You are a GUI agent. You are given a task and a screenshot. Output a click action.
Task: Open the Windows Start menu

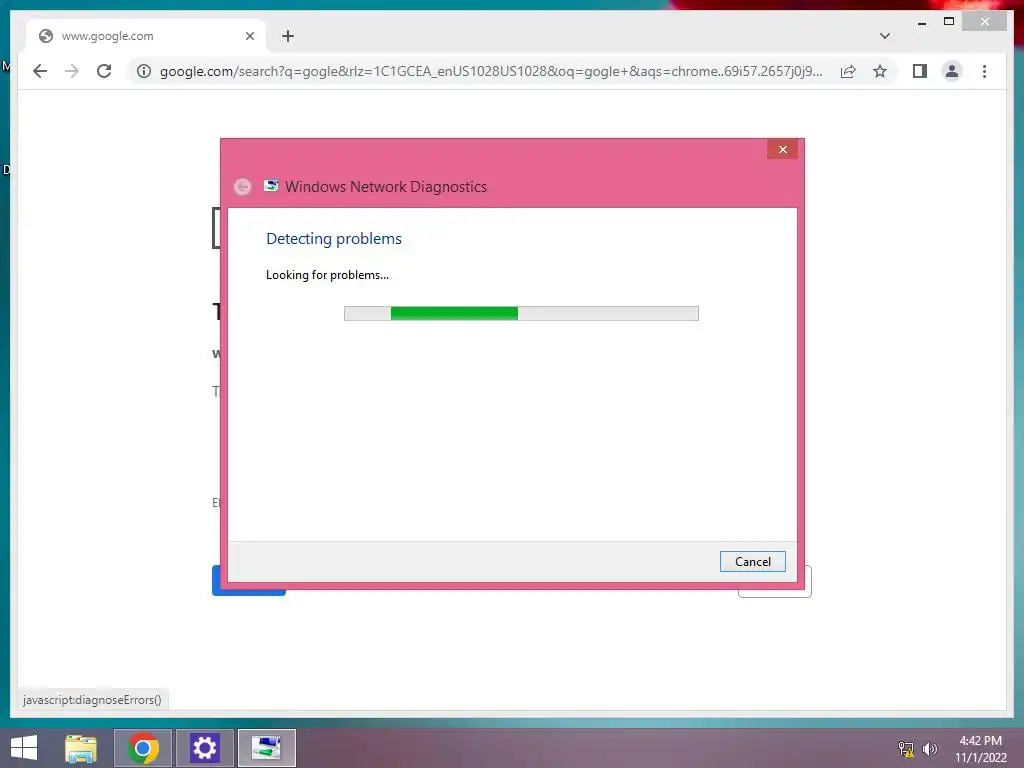point(24,748)
